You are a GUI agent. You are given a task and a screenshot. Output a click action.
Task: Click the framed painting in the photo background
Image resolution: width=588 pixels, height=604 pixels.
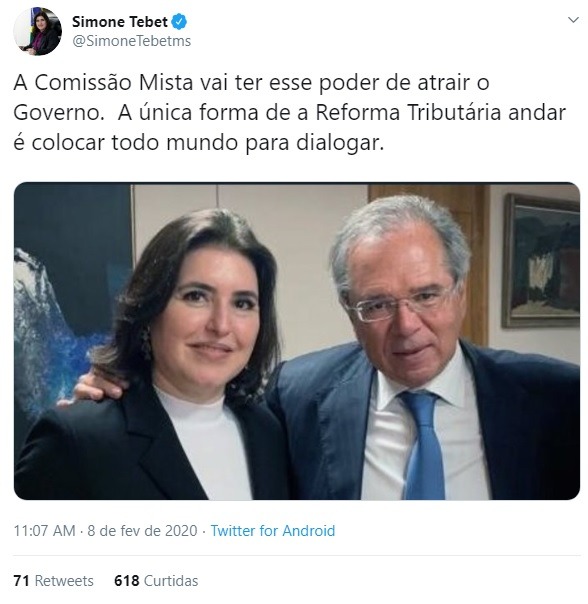[x=541, y=261]
